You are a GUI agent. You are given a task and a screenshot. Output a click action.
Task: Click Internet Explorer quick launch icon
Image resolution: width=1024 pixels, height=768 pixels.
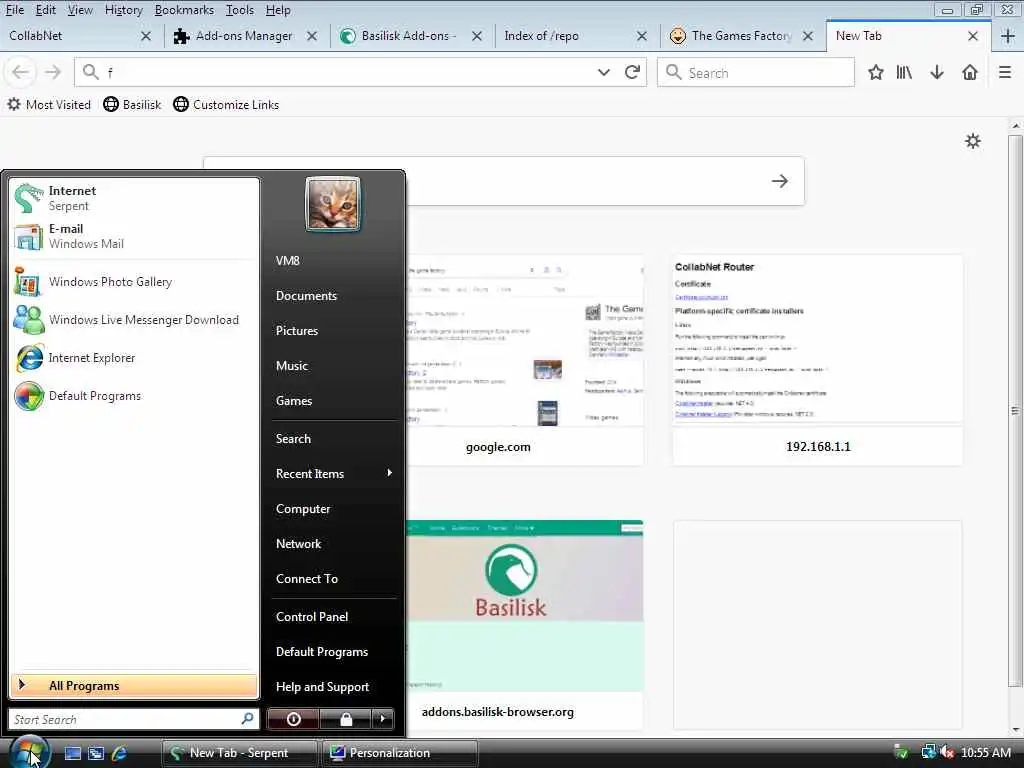120,753
